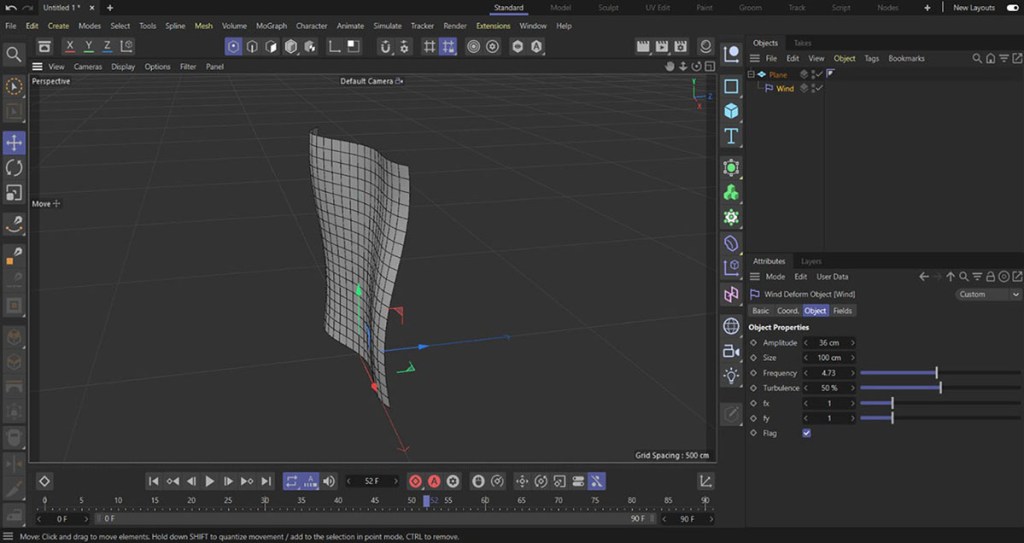Click the Cube primitive icon

731,111
